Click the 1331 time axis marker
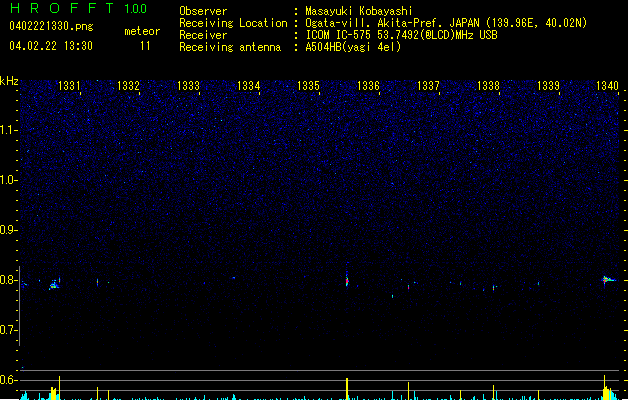 coord(69,86)
